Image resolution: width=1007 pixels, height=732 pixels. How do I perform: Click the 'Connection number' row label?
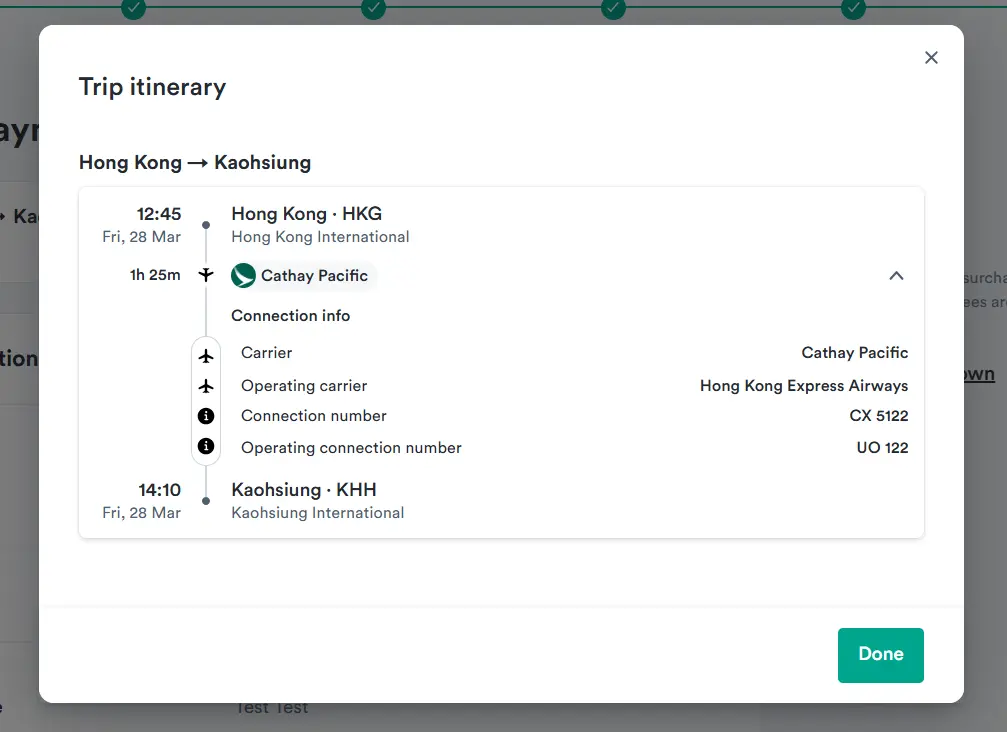313,416
